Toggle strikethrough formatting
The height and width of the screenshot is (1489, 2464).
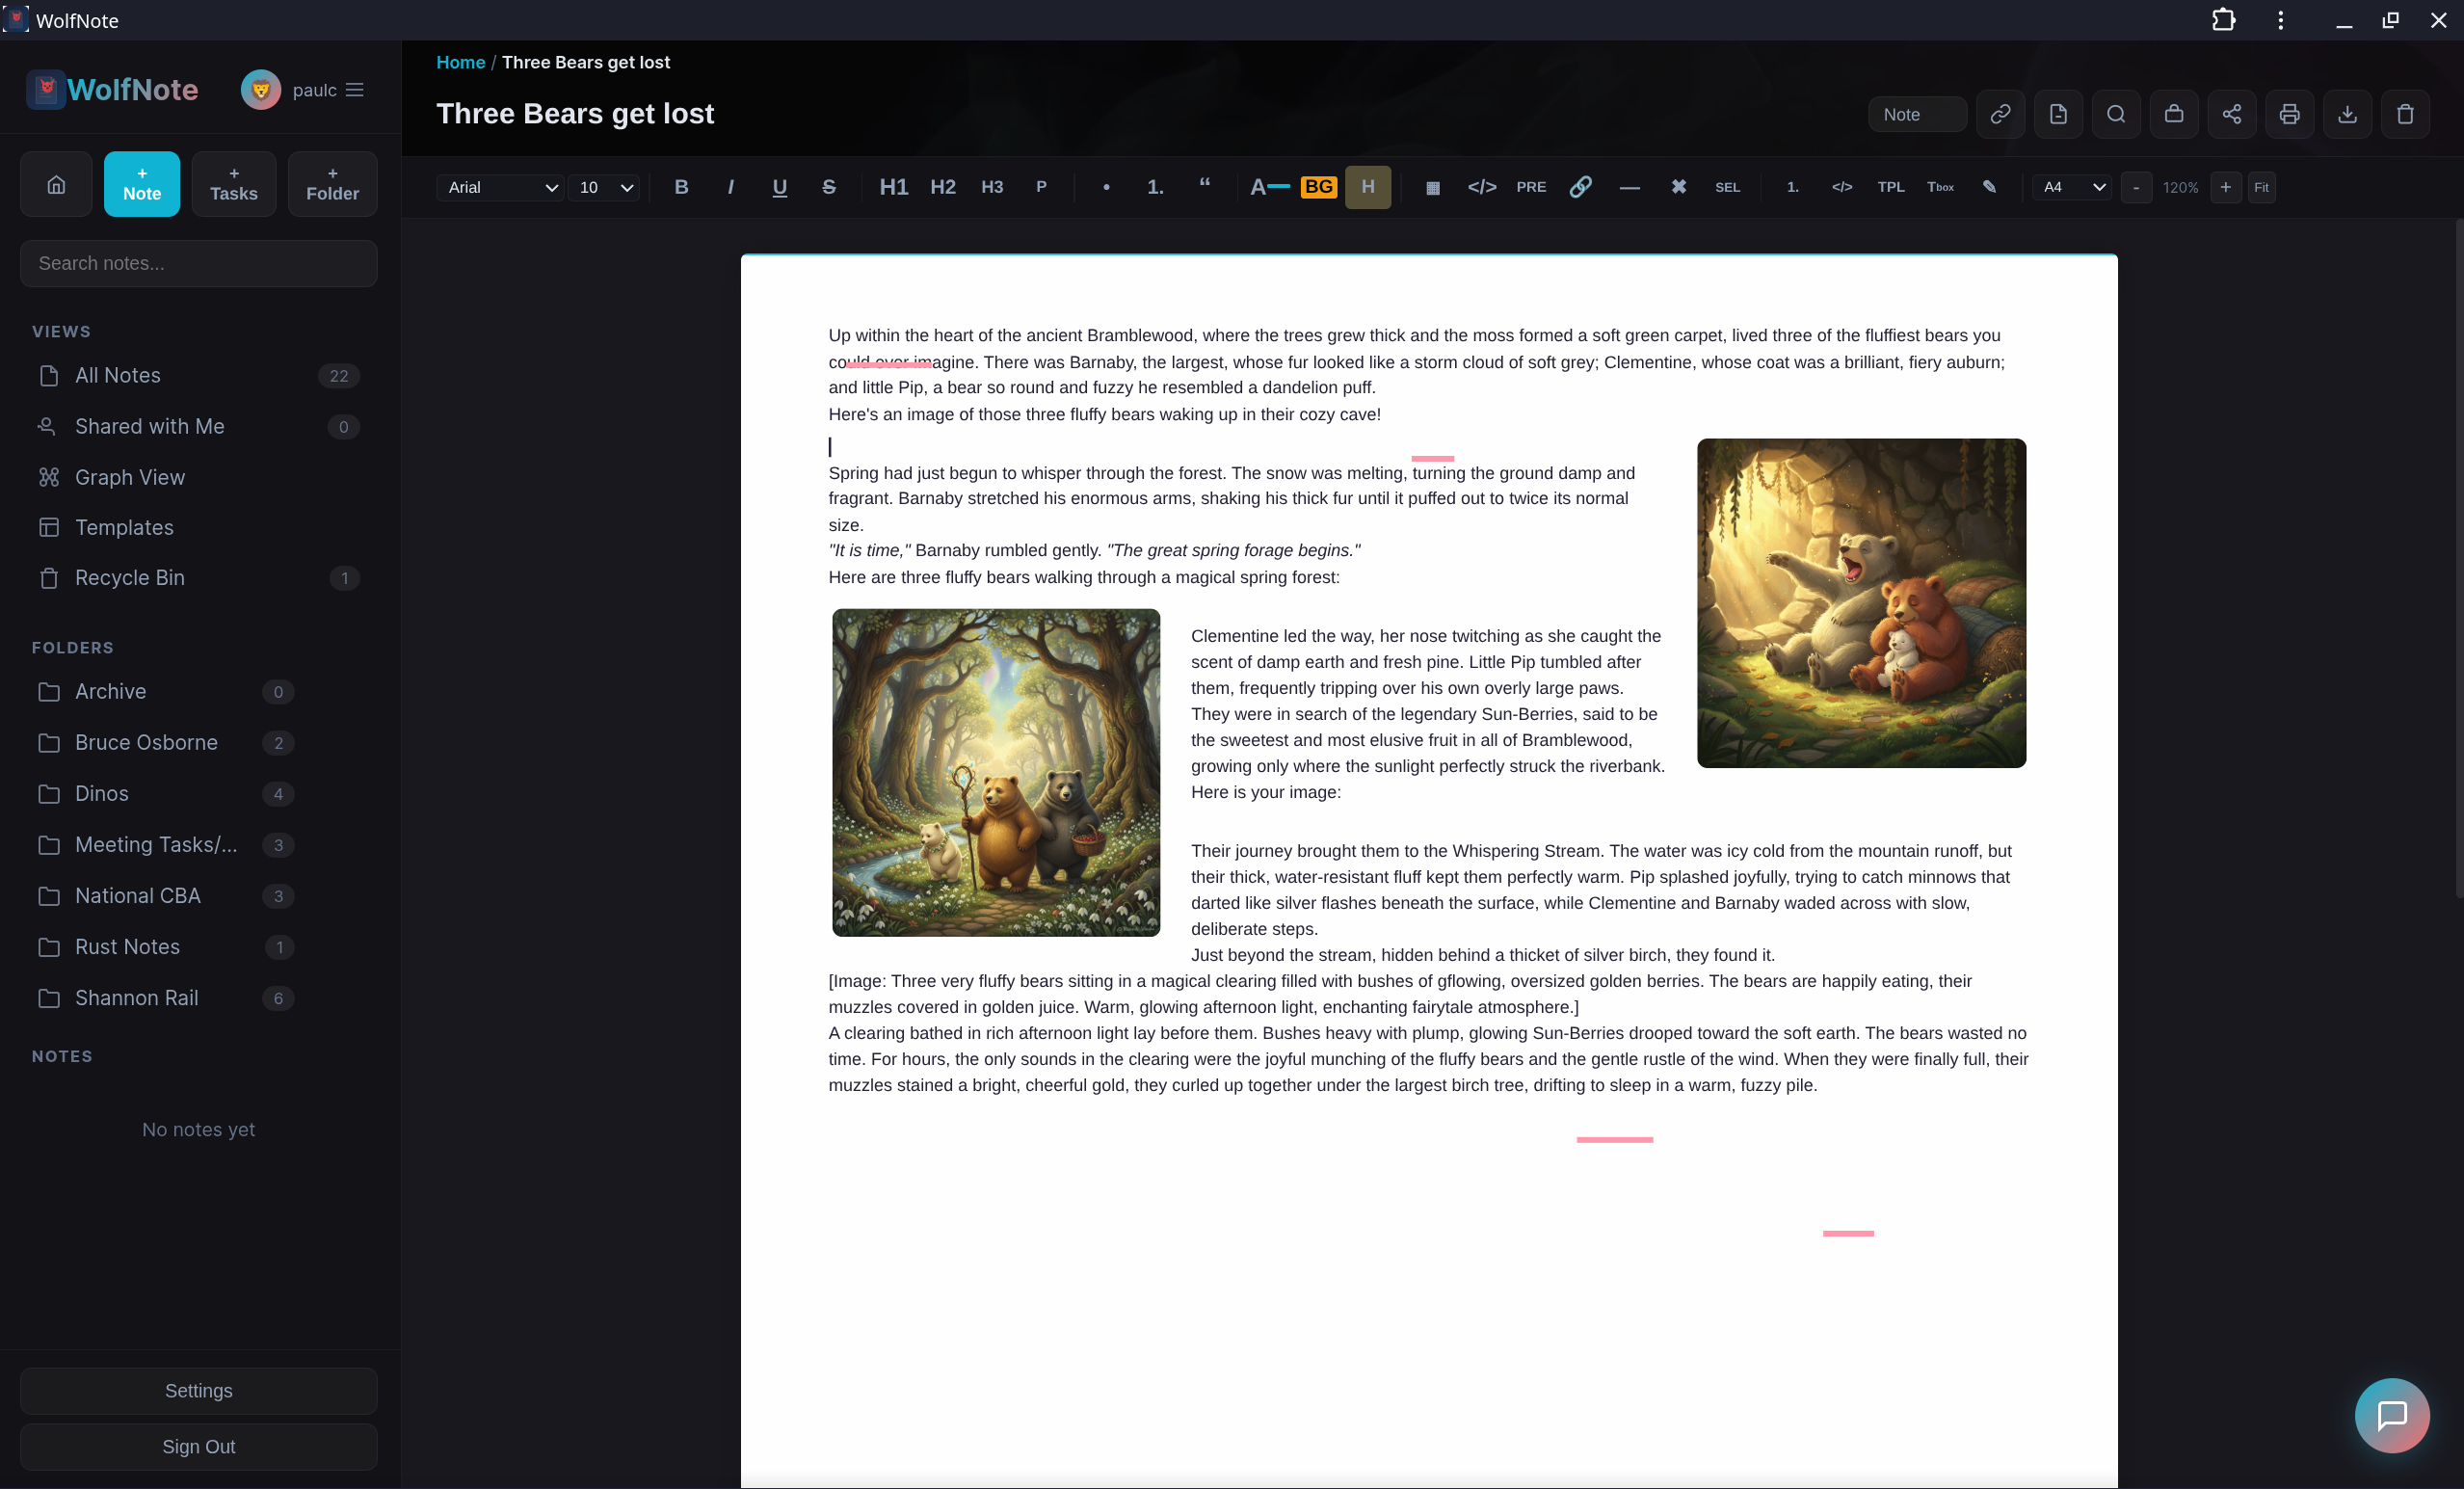point(828,187)
